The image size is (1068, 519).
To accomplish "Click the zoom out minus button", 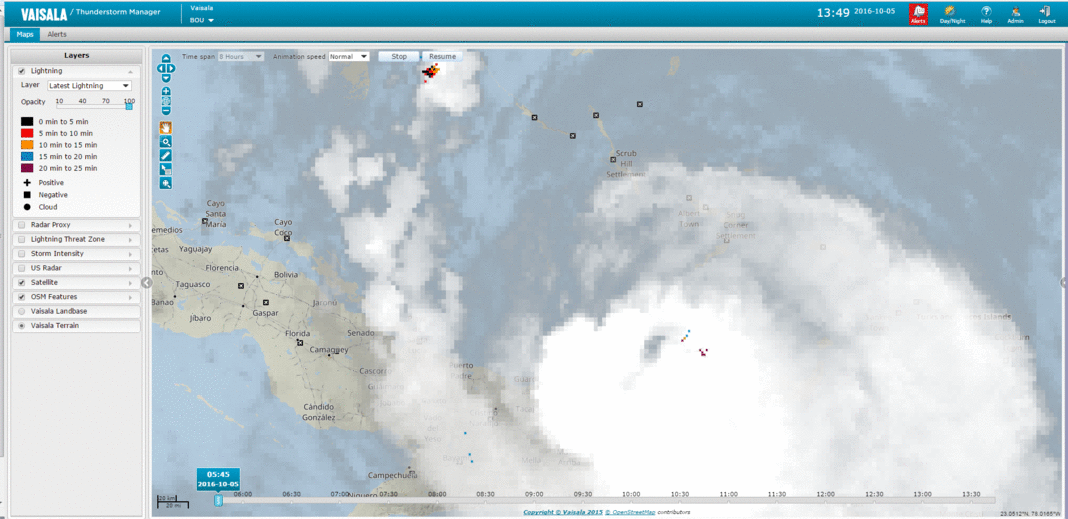I will click(x=166, y=111).
